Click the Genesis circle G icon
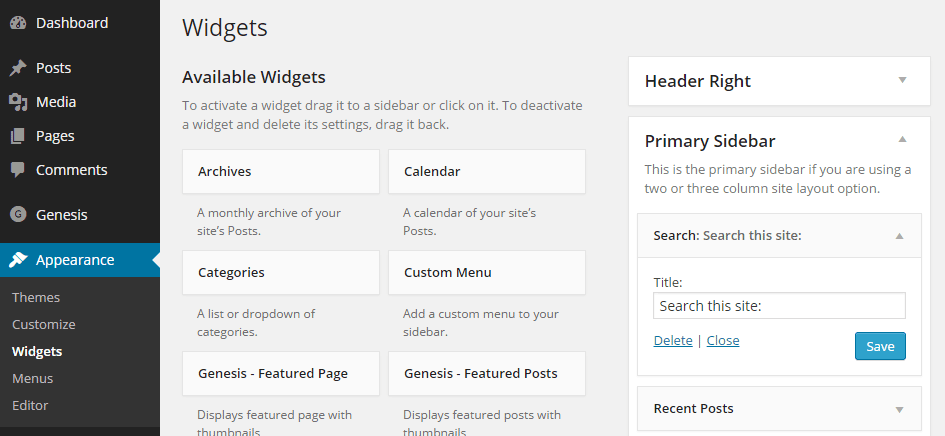This screenshot has height=436, width=945. tap(18, 215)
